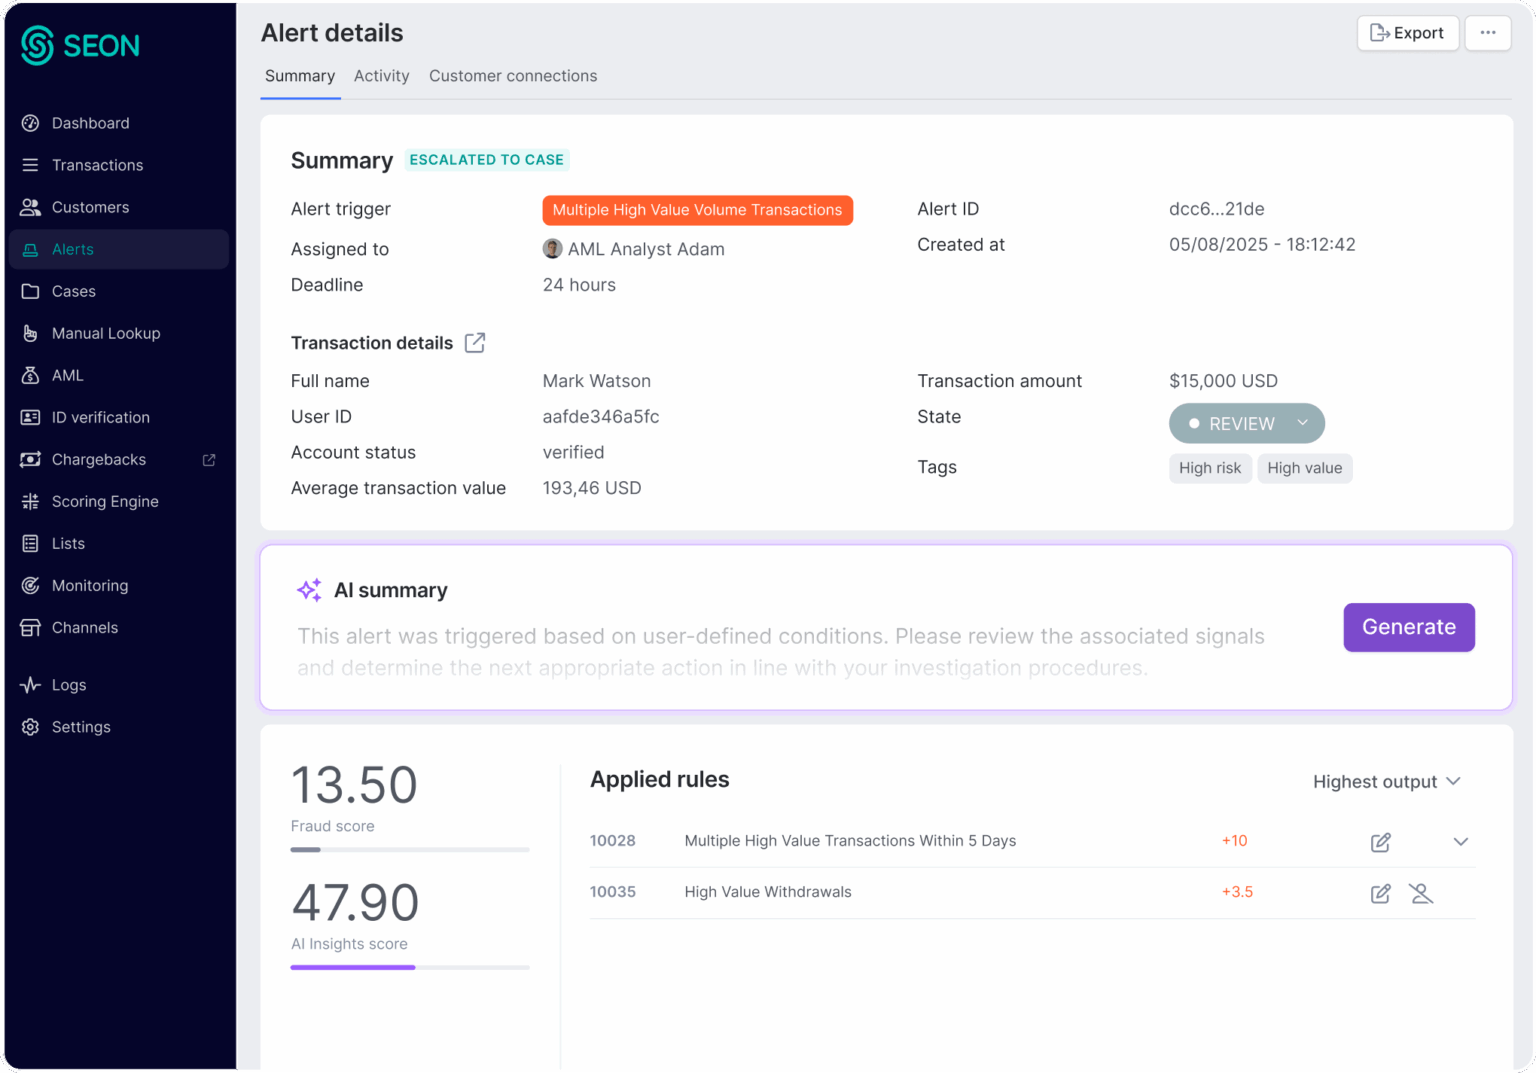Open the REVIEW state dropdown
Image resolution: width=1536 pixels, height=1073 pixels.
[1246, 423]
